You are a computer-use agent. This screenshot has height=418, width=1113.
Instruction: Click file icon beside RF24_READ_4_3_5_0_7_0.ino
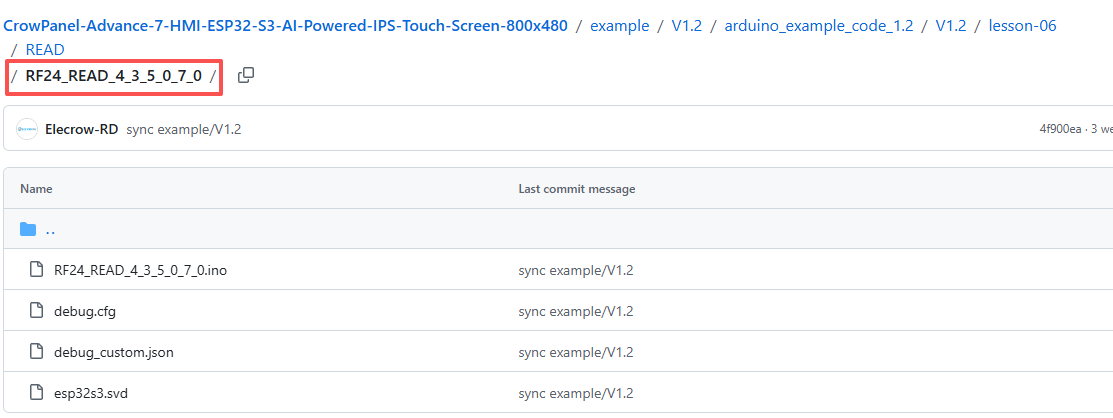point(35,270)
